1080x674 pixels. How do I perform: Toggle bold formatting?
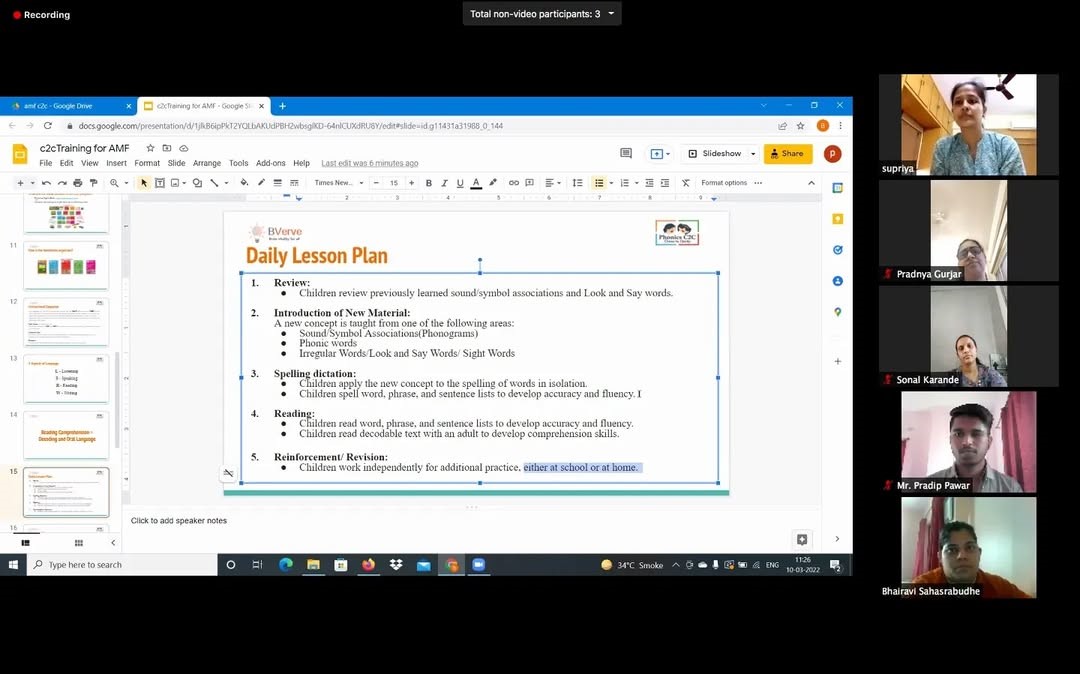coord(429,183)
